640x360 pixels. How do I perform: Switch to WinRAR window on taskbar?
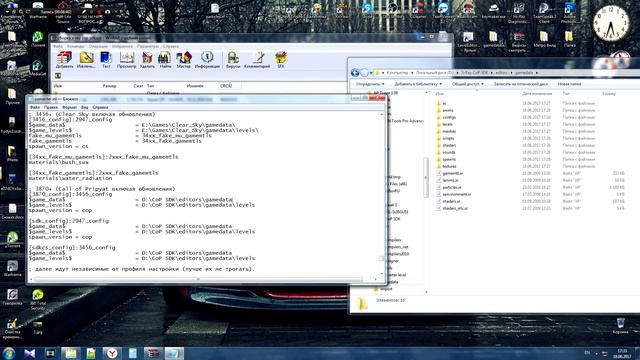coord(153,353)
